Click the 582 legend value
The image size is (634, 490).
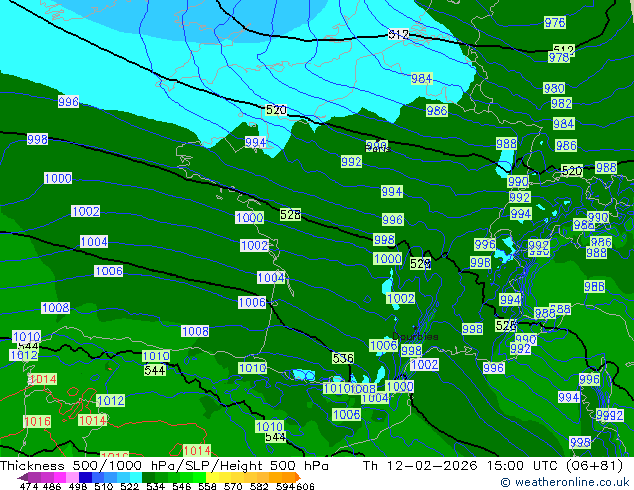tap(259, 486)
